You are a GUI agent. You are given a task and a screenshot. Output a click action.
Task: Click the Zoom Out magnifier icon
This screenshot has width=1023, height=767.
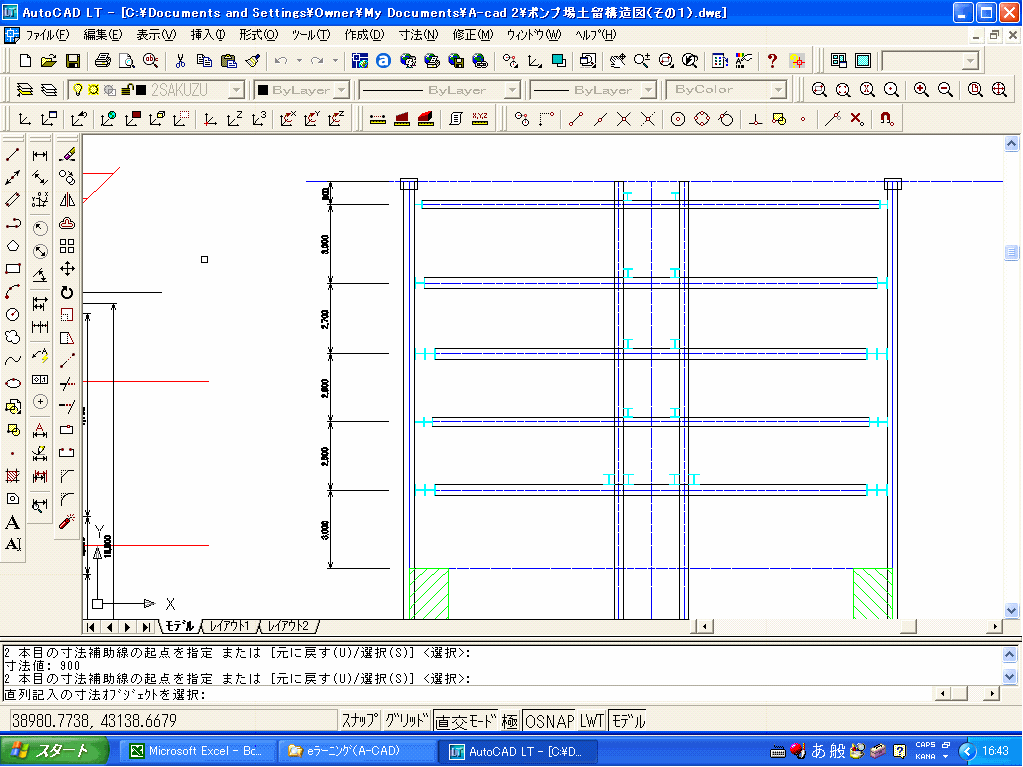pyautogui.click(x=945, y=89)
